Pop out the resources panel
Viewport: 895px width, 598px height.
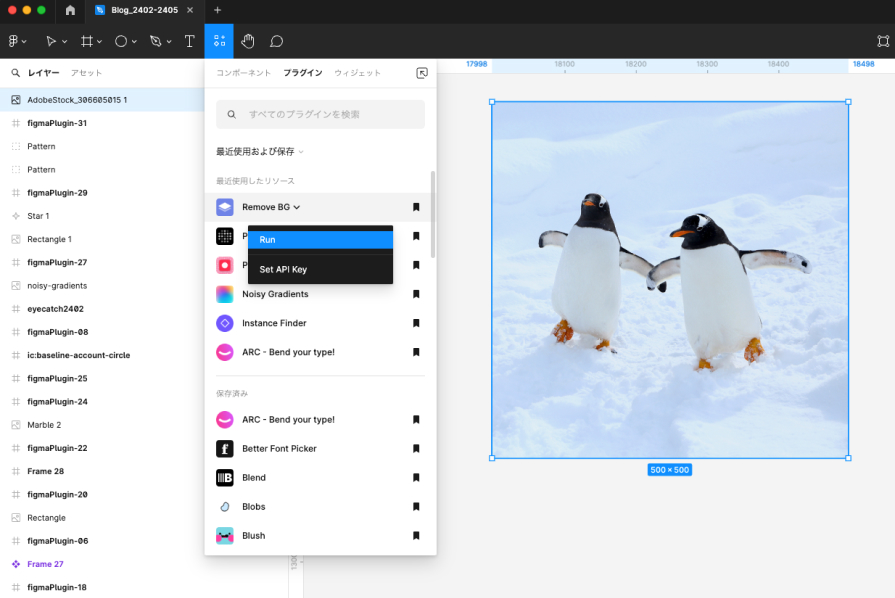pos(422,73)
